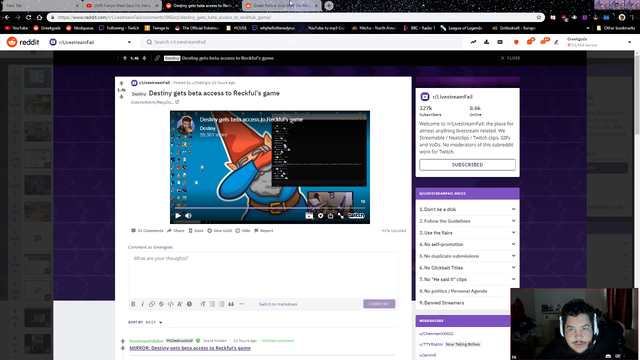Open the 33 Comments link
640x360 pixels.
(x=147, y=231)
